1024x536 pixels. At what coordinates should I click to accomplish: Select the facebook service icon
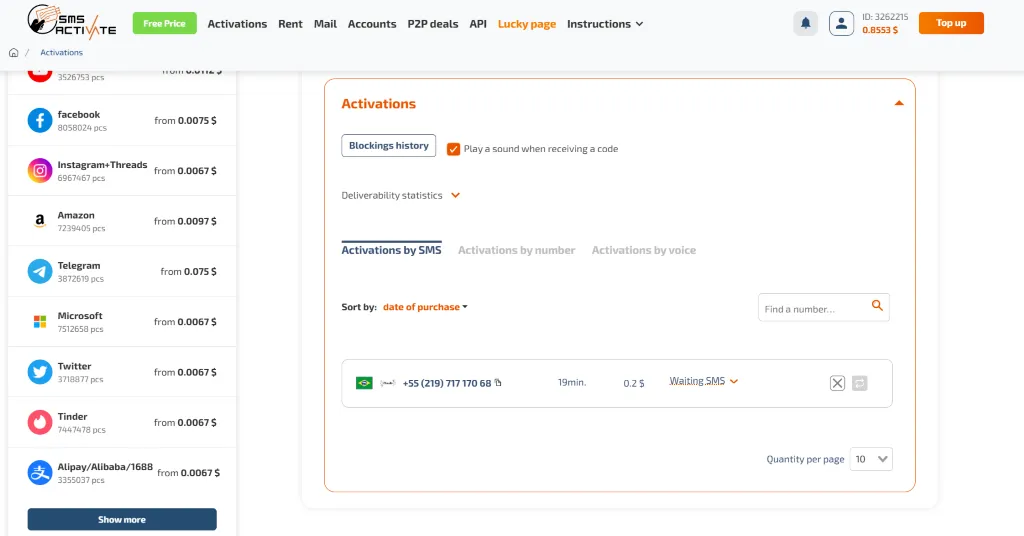[x=40, y=120]
